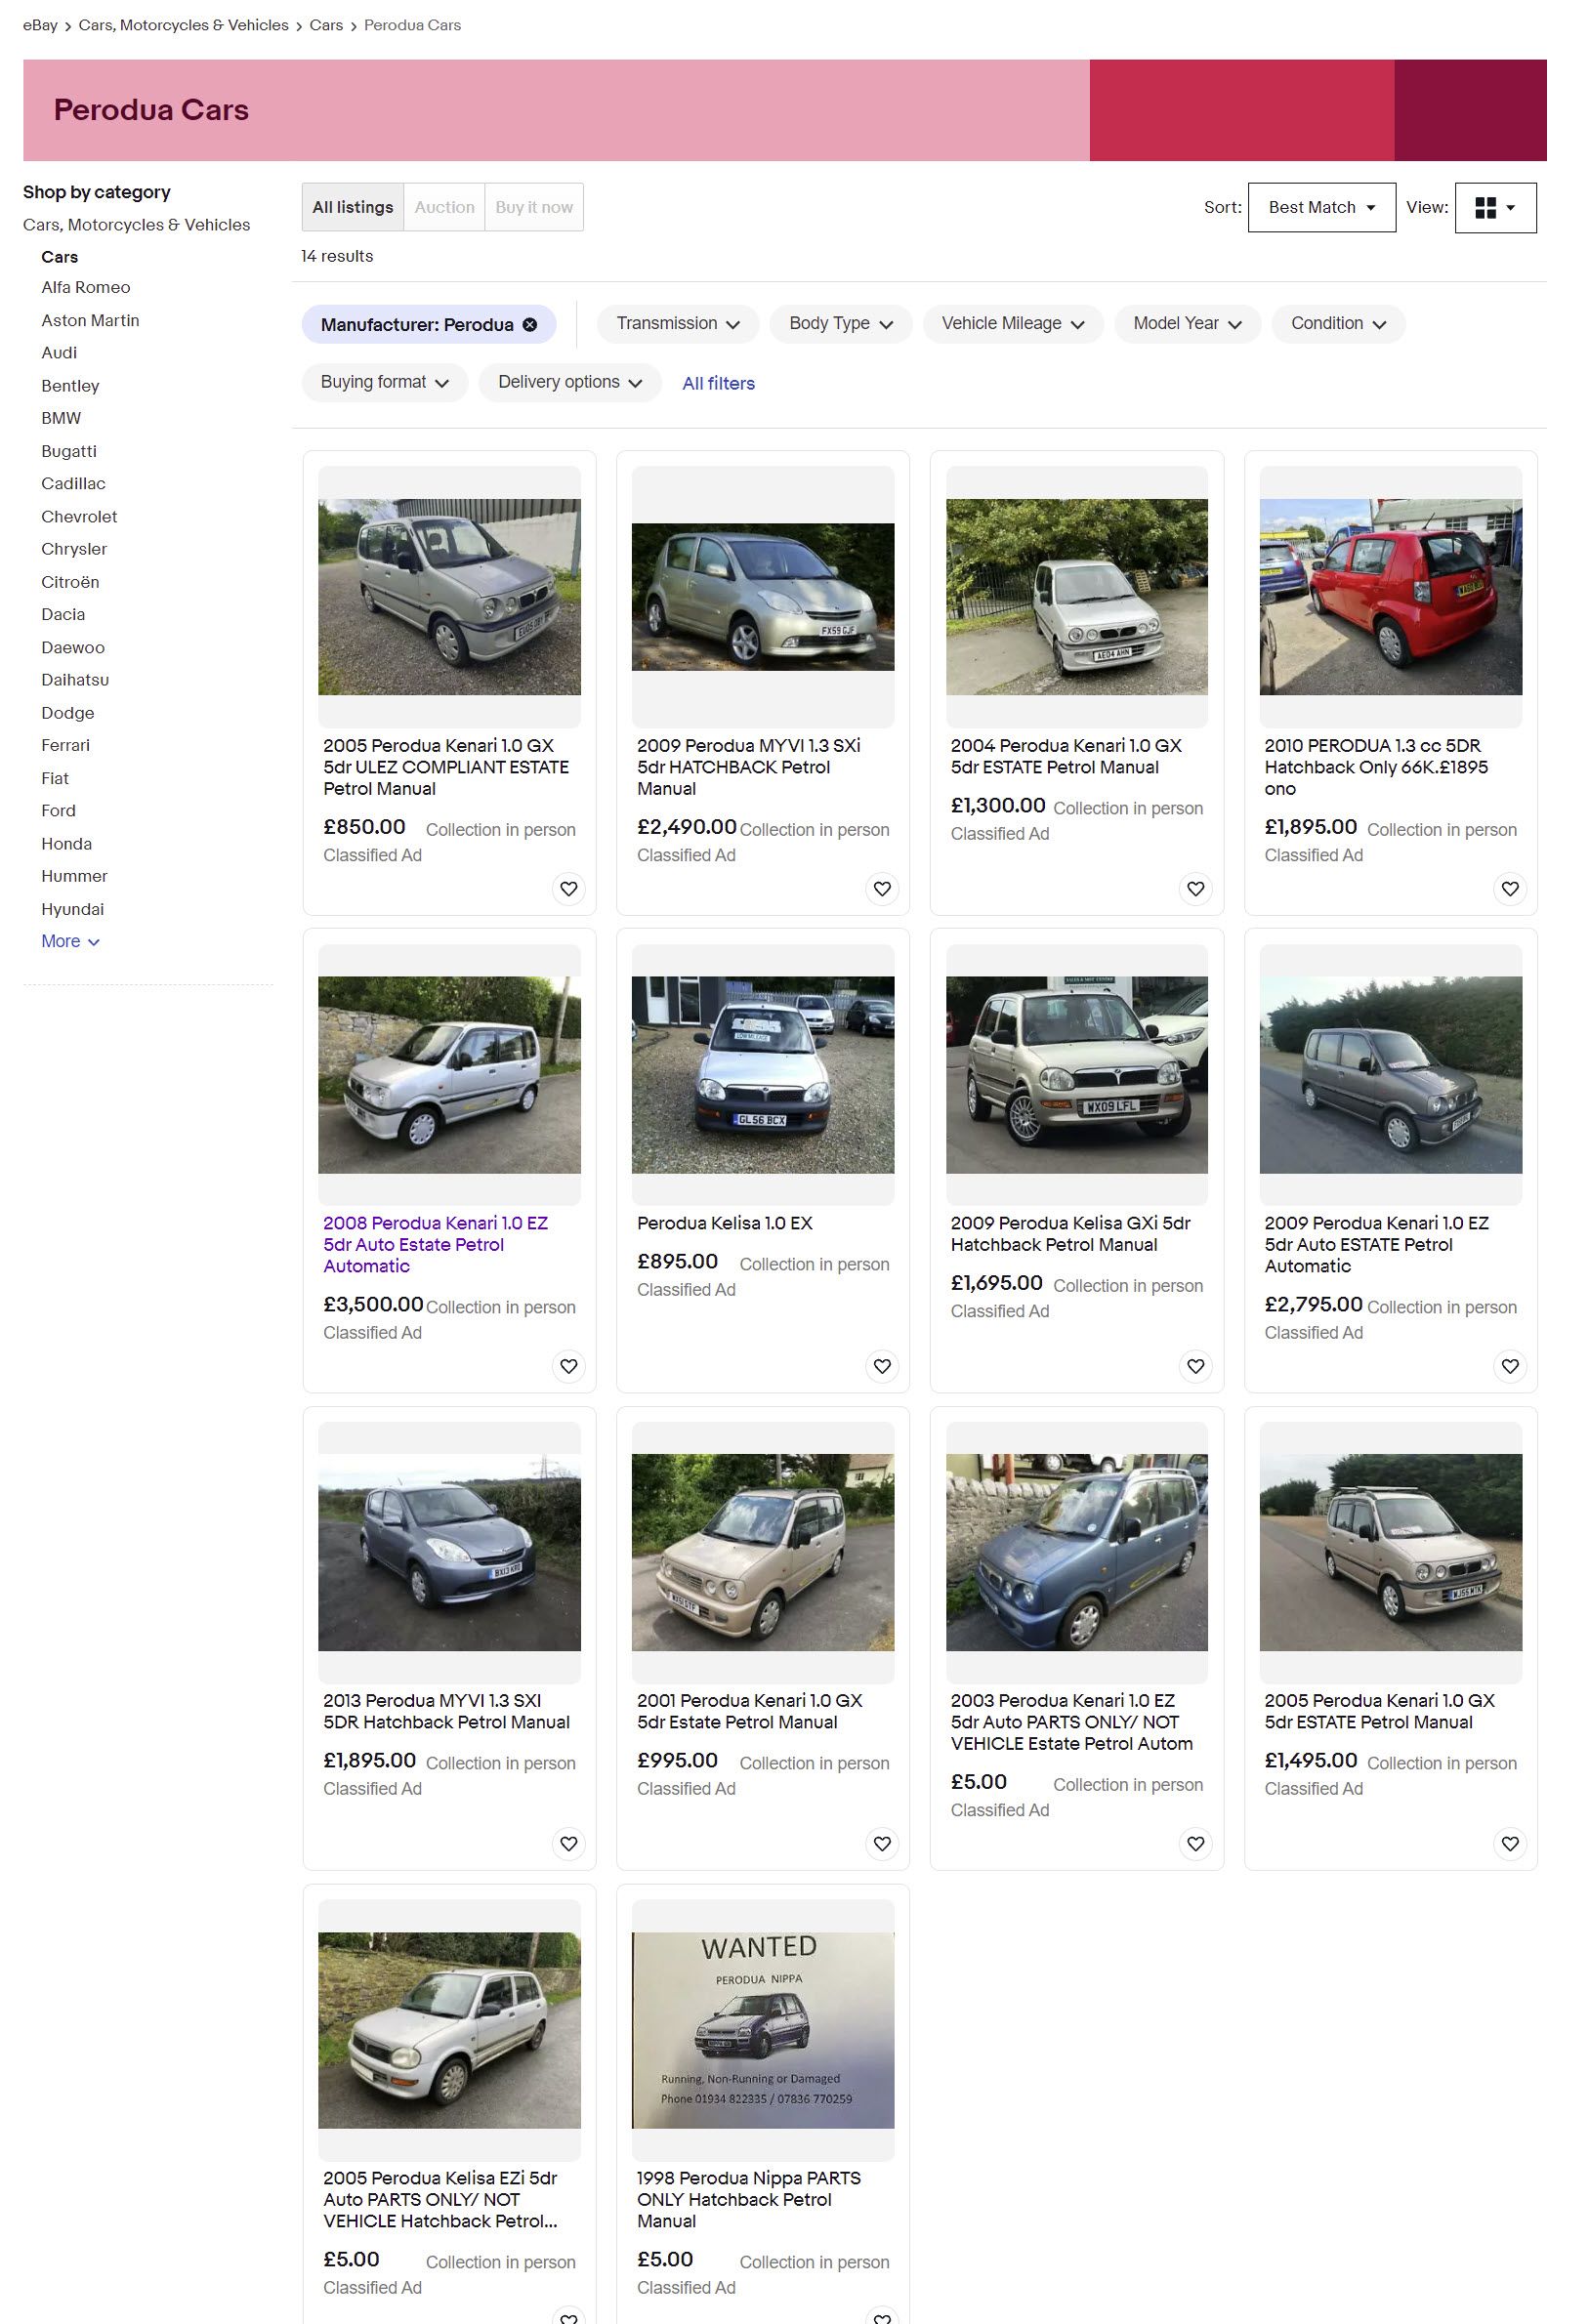
Task: Open the Best Match sort dropdown
Action: click(x=1321, y=207)
